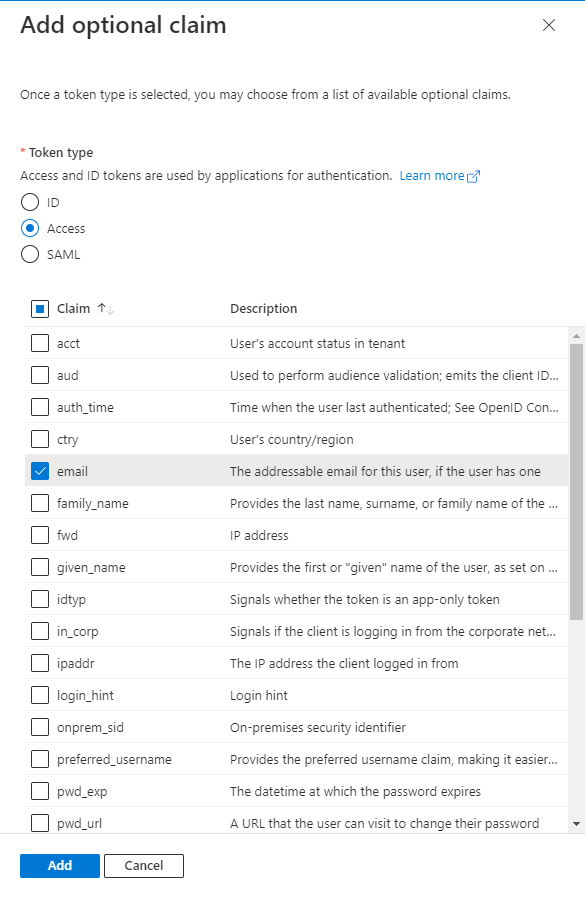The width and height of the screenshot is (585, 897).
Task: Enable the preferred_username claim checkbox
Action: pyautogui.click(x=39, y=760)
